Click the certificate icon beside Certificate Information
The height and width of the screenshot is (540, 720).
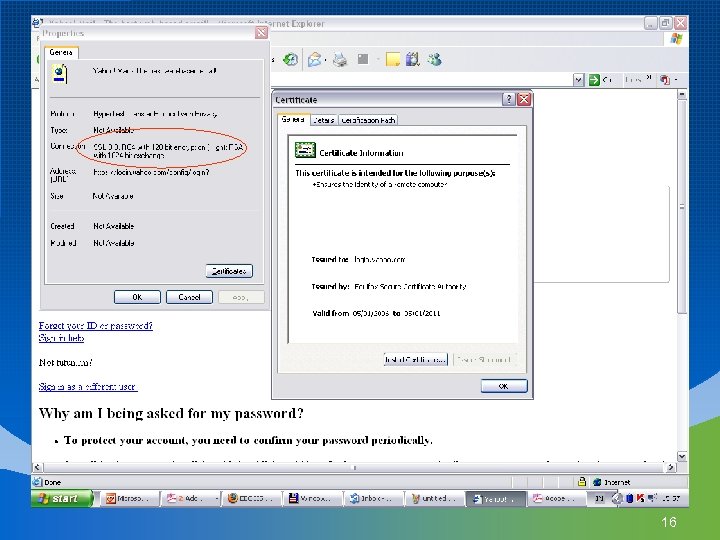point(305,150)
